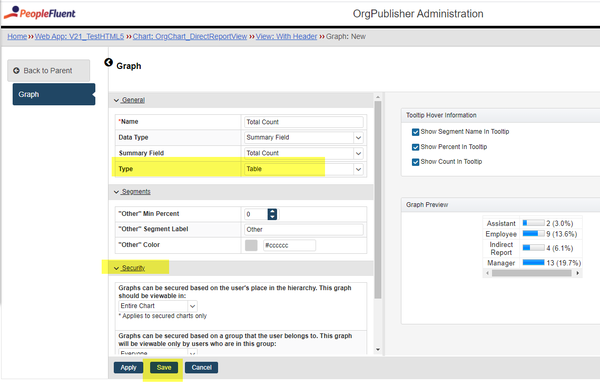Image resolution: width=600 pixels, height=386 pixels.
Task: Collapse the Security section
Action: (x=130, y=268)
